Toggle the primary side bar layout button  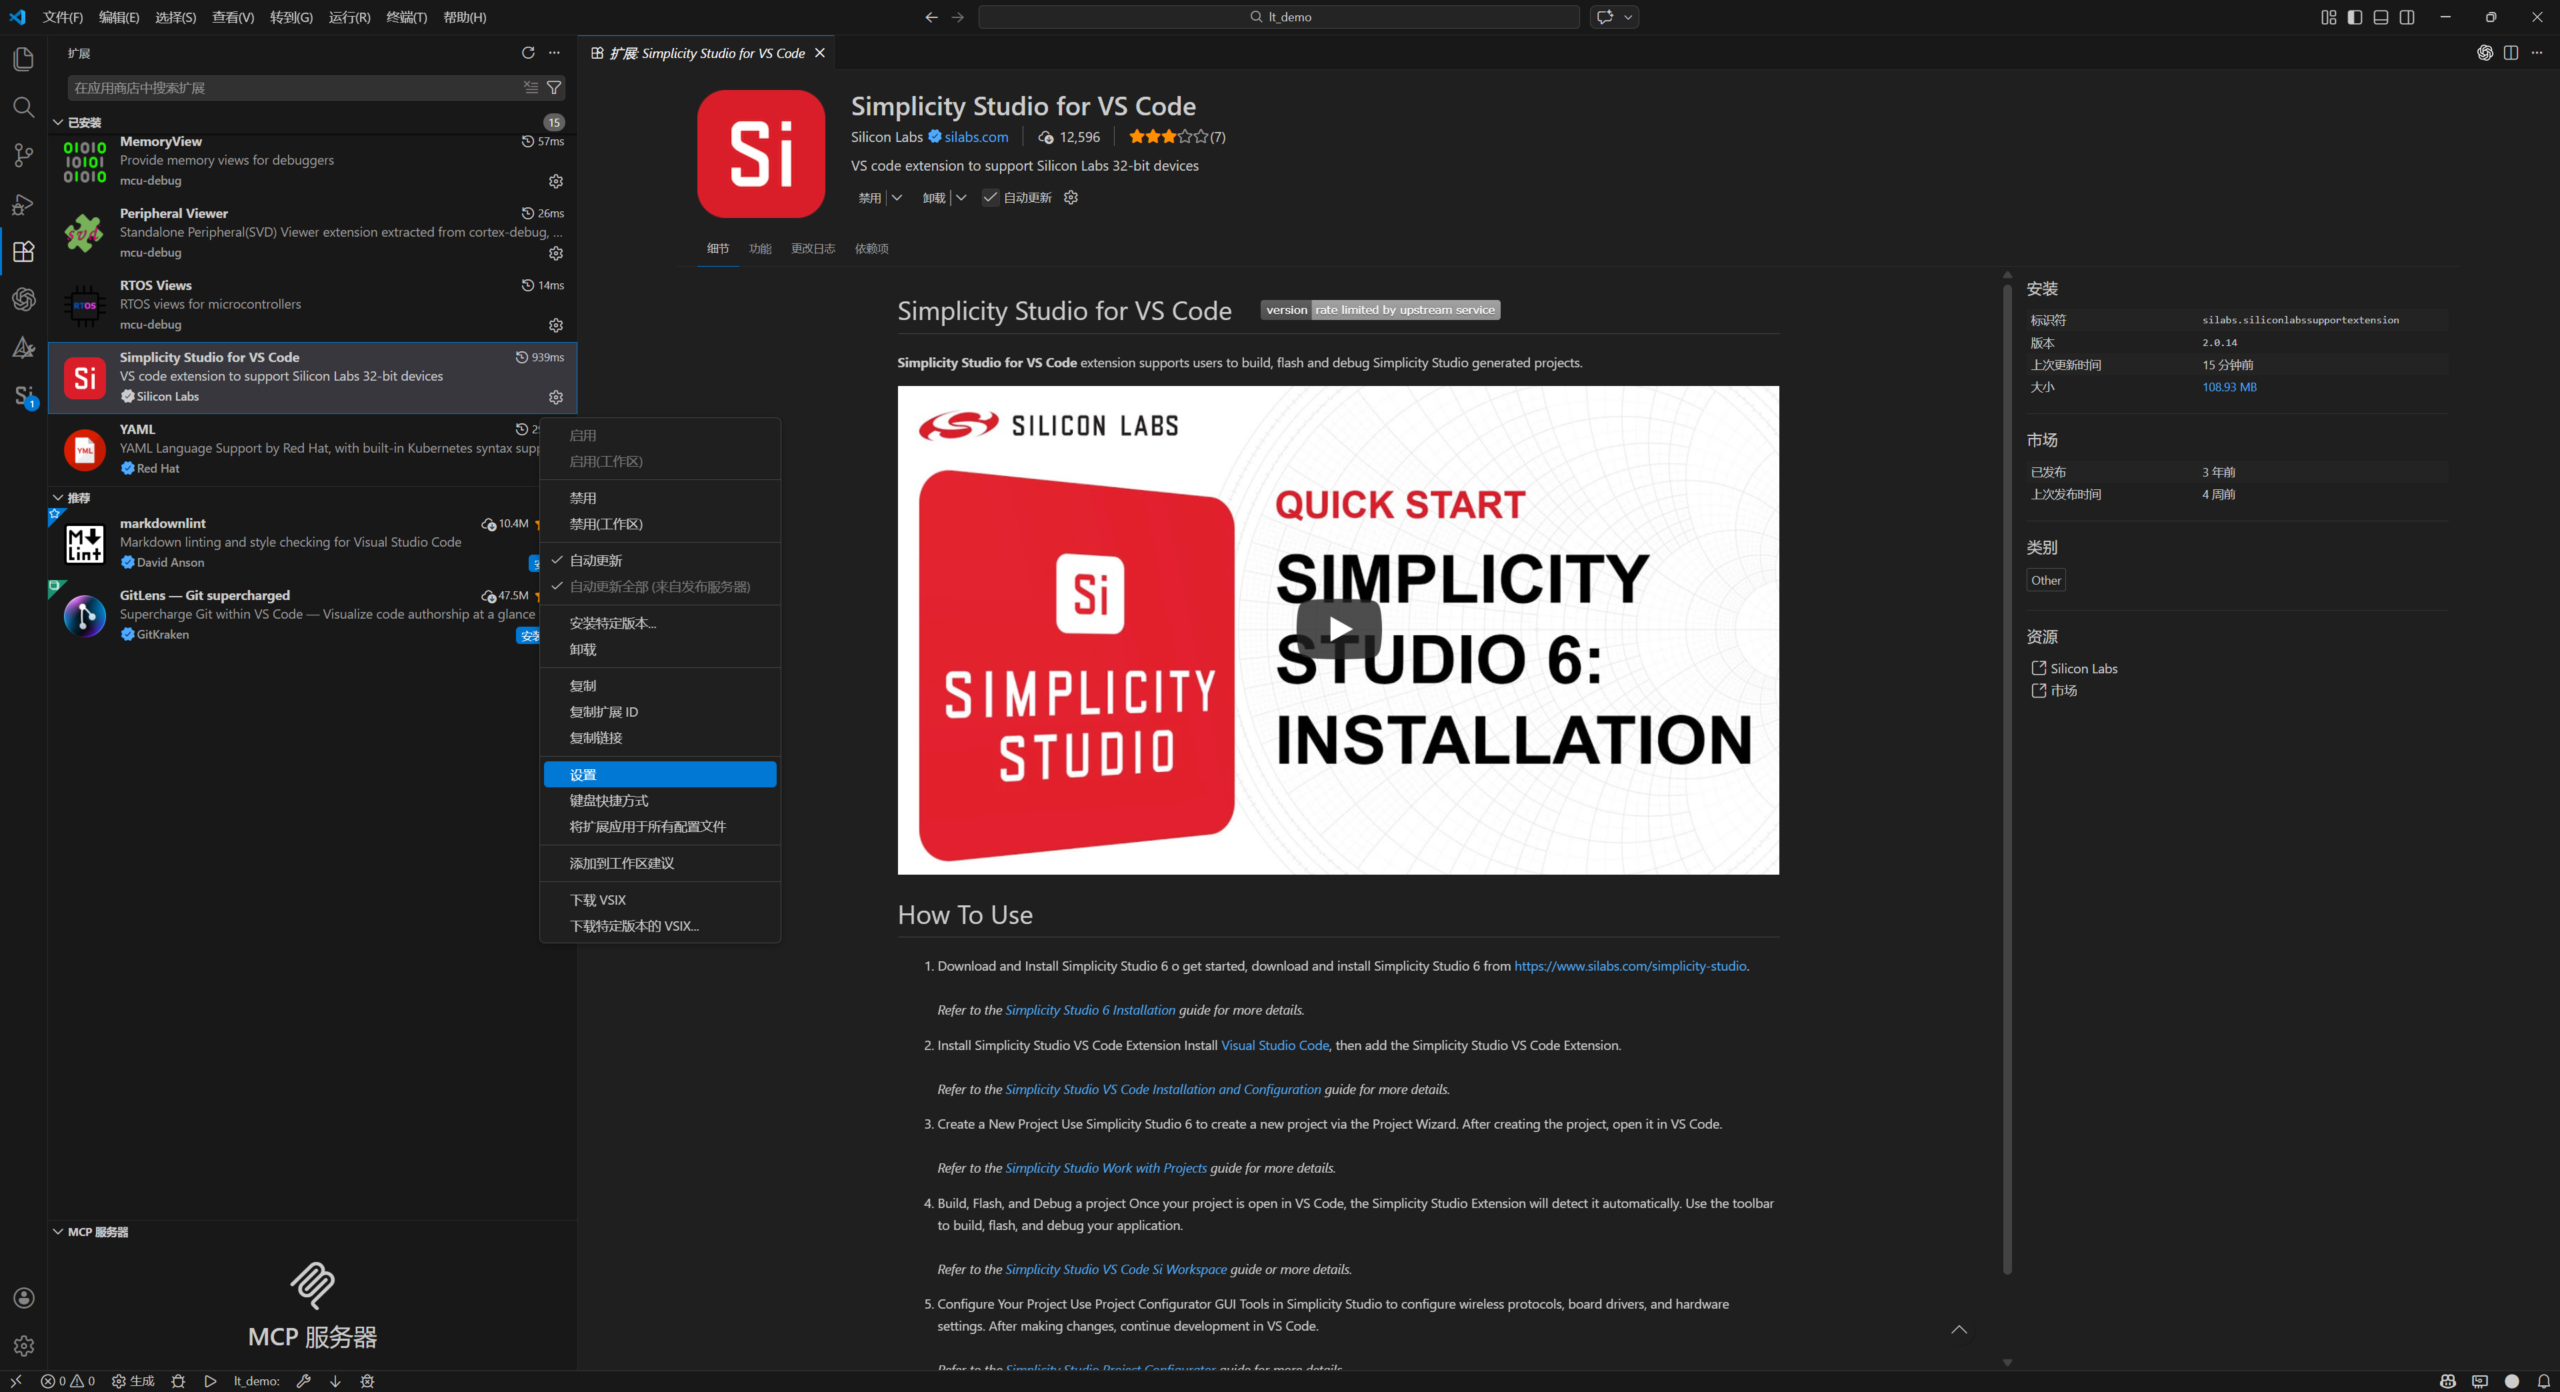tap(2355, 17)
